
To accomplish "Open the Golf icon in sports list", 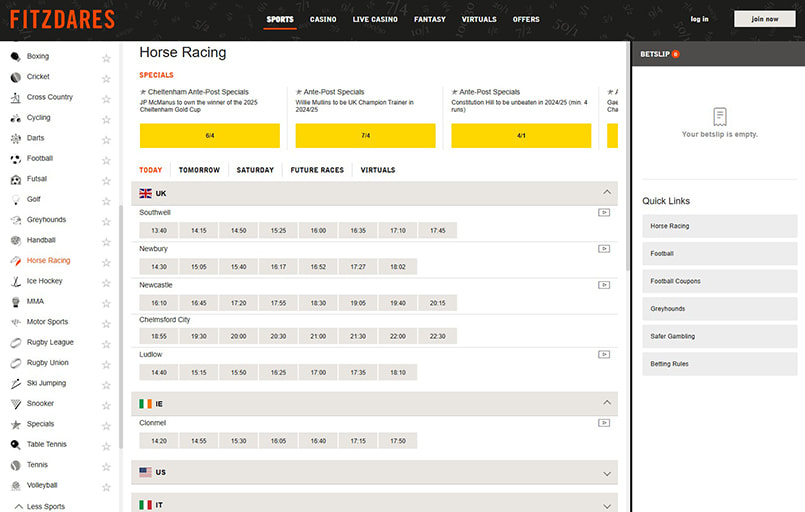I will (16, 199).
